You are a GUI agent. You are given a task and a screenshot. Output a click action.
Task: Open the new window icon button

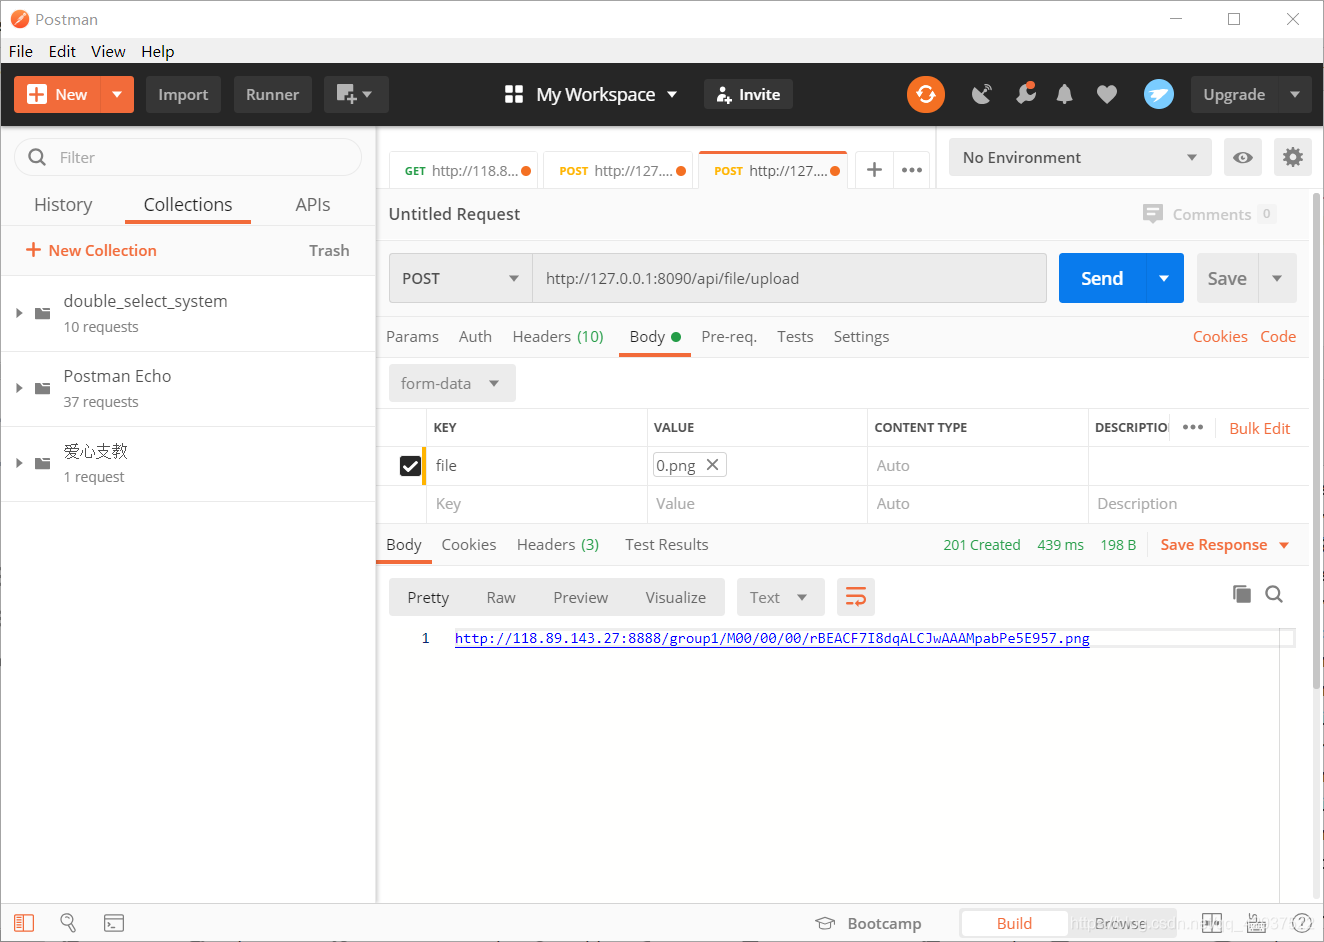(356, 94)
